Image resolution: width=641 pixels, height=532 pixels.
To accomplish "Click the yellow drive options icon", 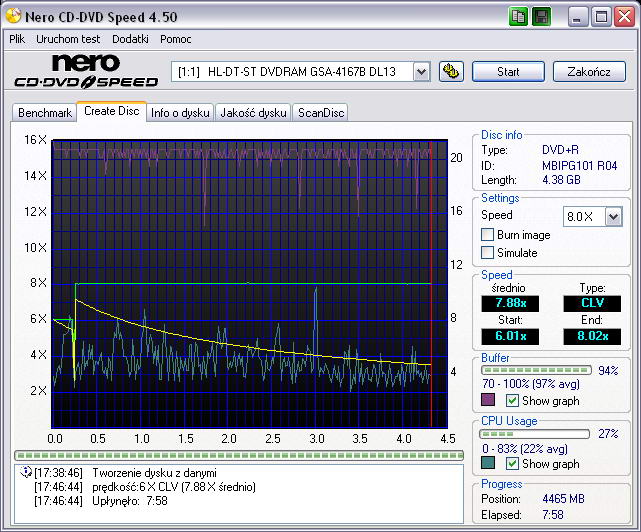I will (x=451, y=71).
